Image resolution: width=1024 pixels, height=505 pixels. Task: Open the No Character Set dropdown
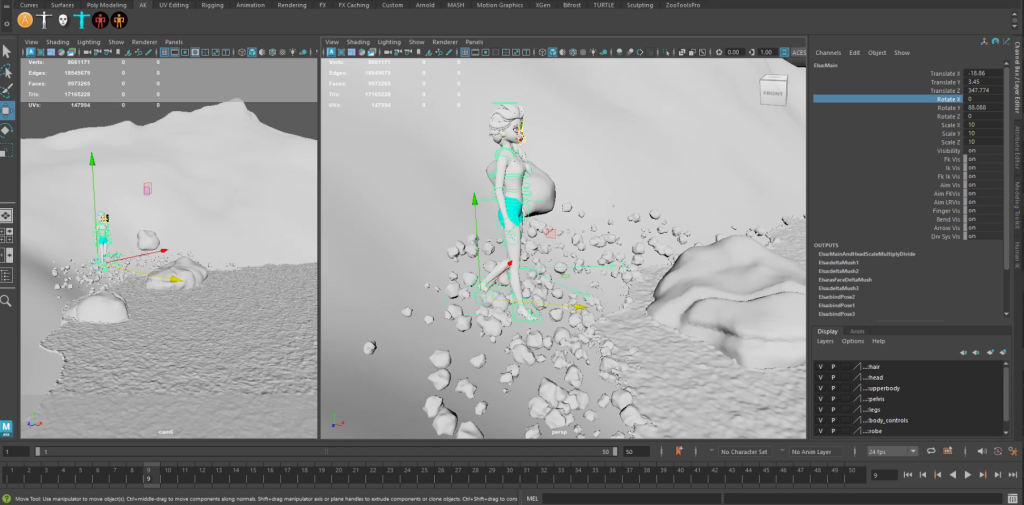click(x=744, y=452)
